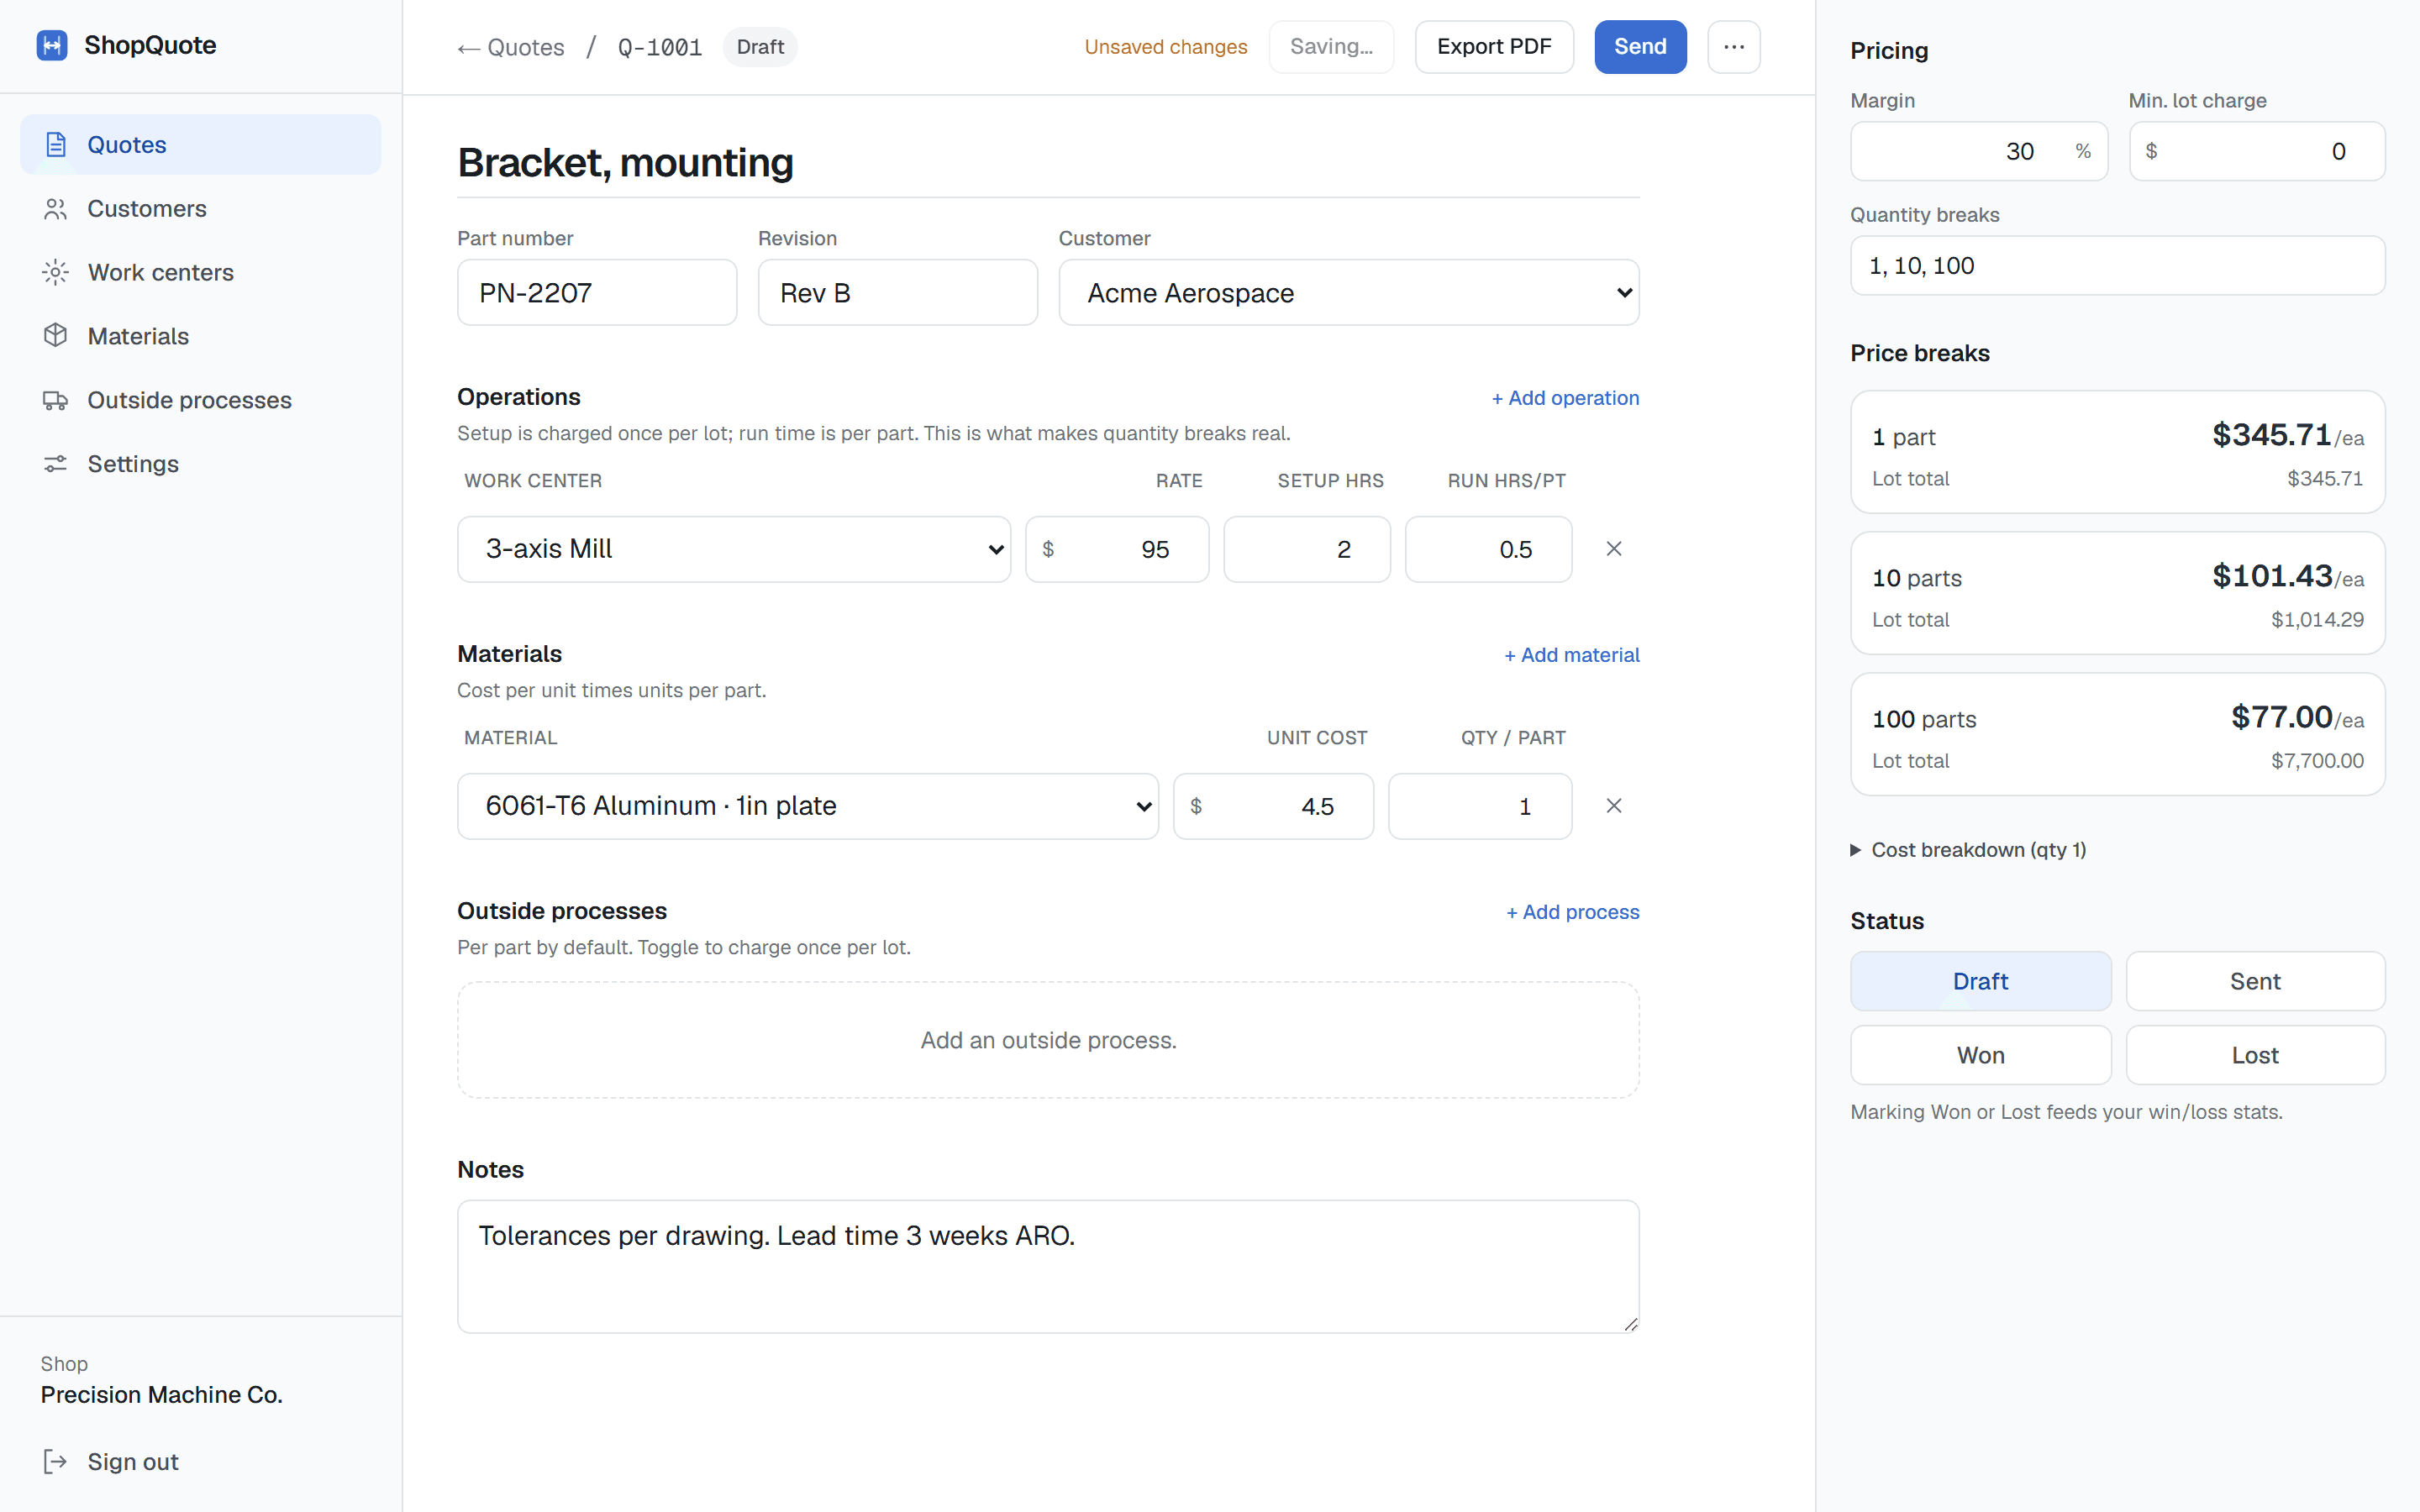Screen dimensions: 2420x1512
Task: Open the Customers page label
Action: (147, 208)
